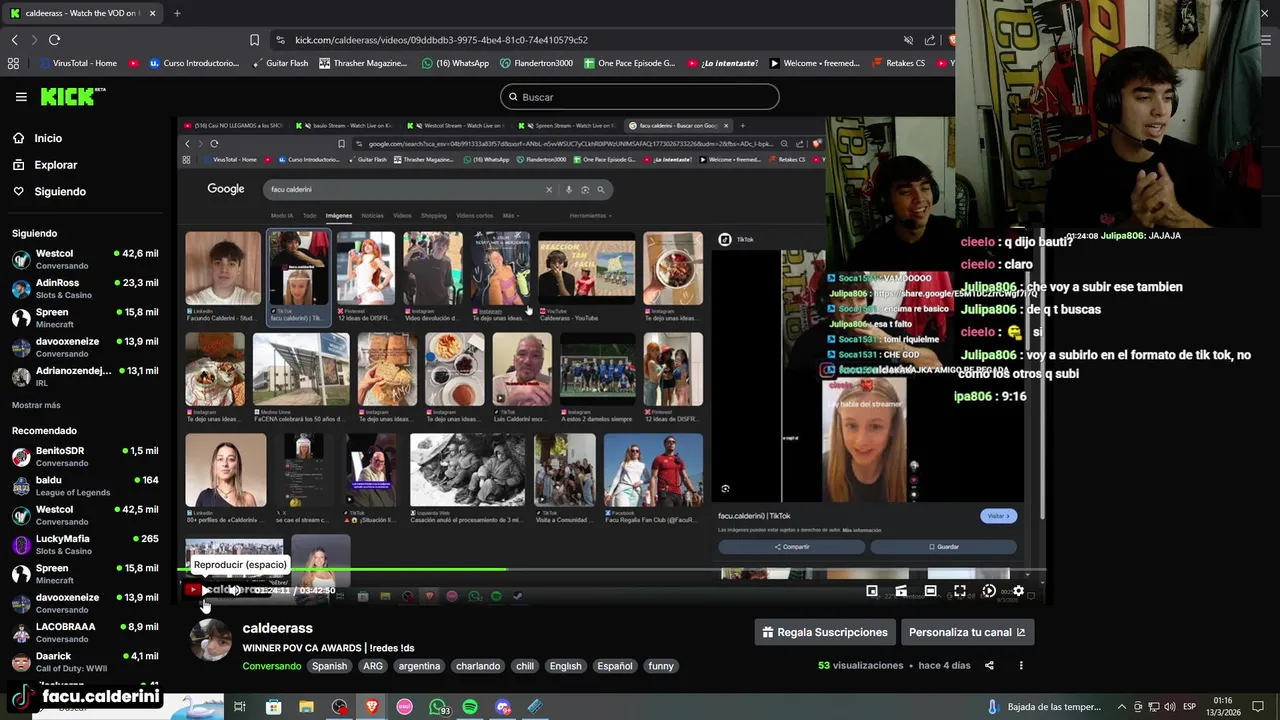The image size is (1280, 720).
Task: Open Thrasher Magazine bookmark
Action: pyautogui.click(x=363, y=63)
